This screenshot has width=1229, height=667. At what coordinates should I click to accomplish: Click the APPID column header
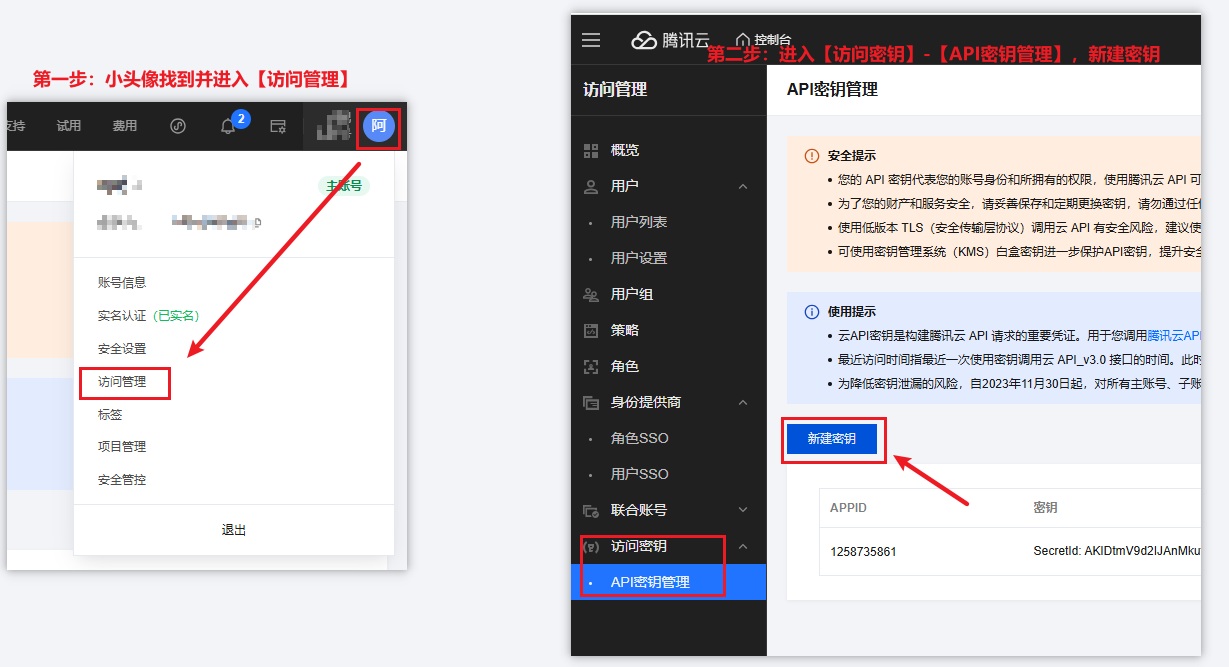pyautogui.click(x=848, y=508)
